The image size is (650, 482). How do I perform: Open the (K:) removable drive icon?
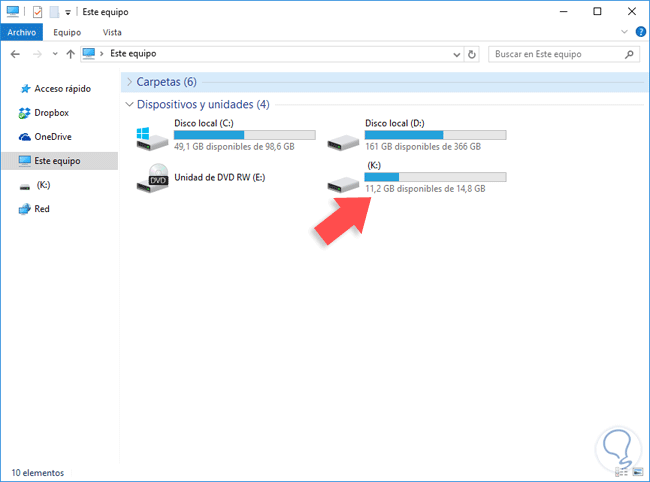click(x=345, y=181)
